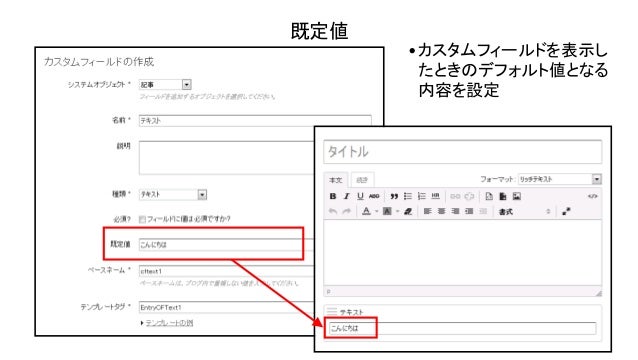Select the 本文 tab
Image resolution: width=638 pixels, height=360 pixels.
[336, 180]
